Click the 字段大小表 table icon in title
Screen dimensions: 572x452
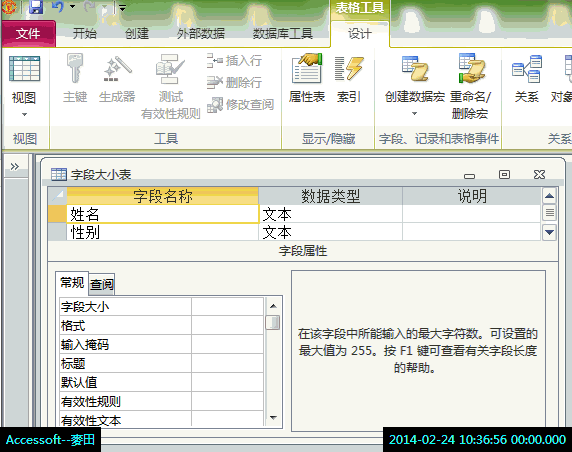(x=59, y=174)
